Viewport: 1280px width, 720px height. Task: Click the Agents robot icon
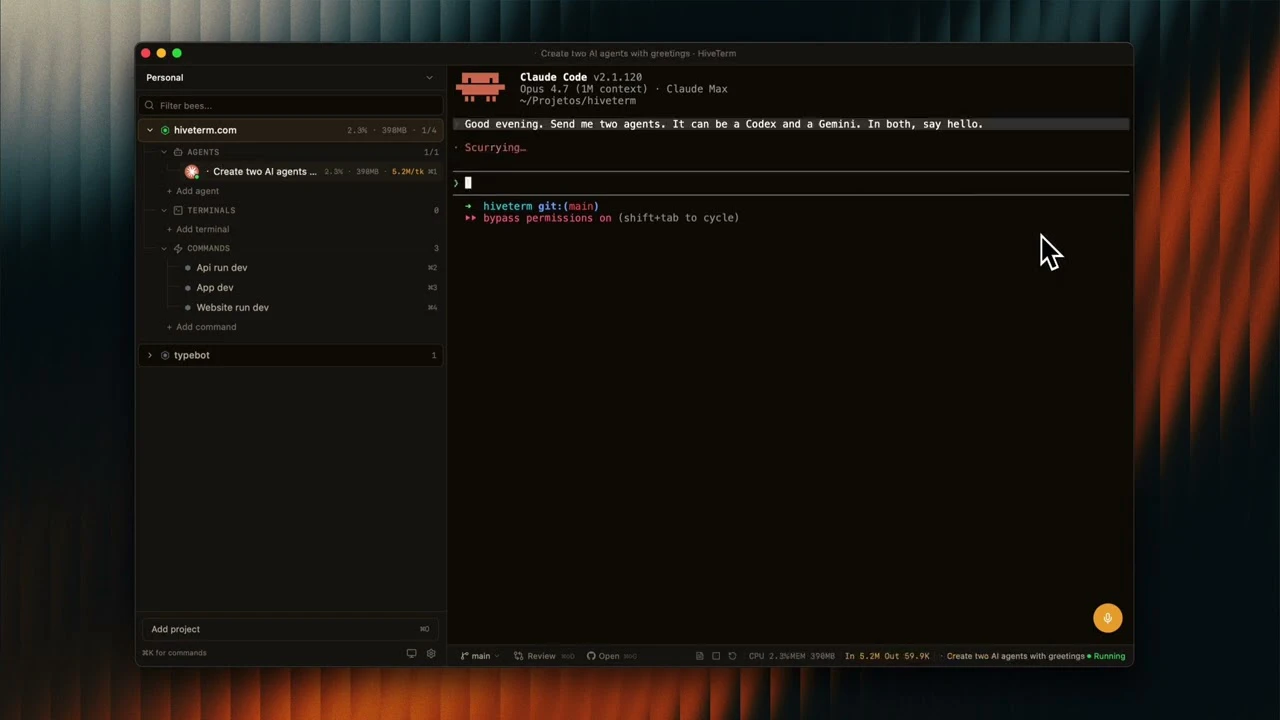pyautogui.click(x=178, y=152)
